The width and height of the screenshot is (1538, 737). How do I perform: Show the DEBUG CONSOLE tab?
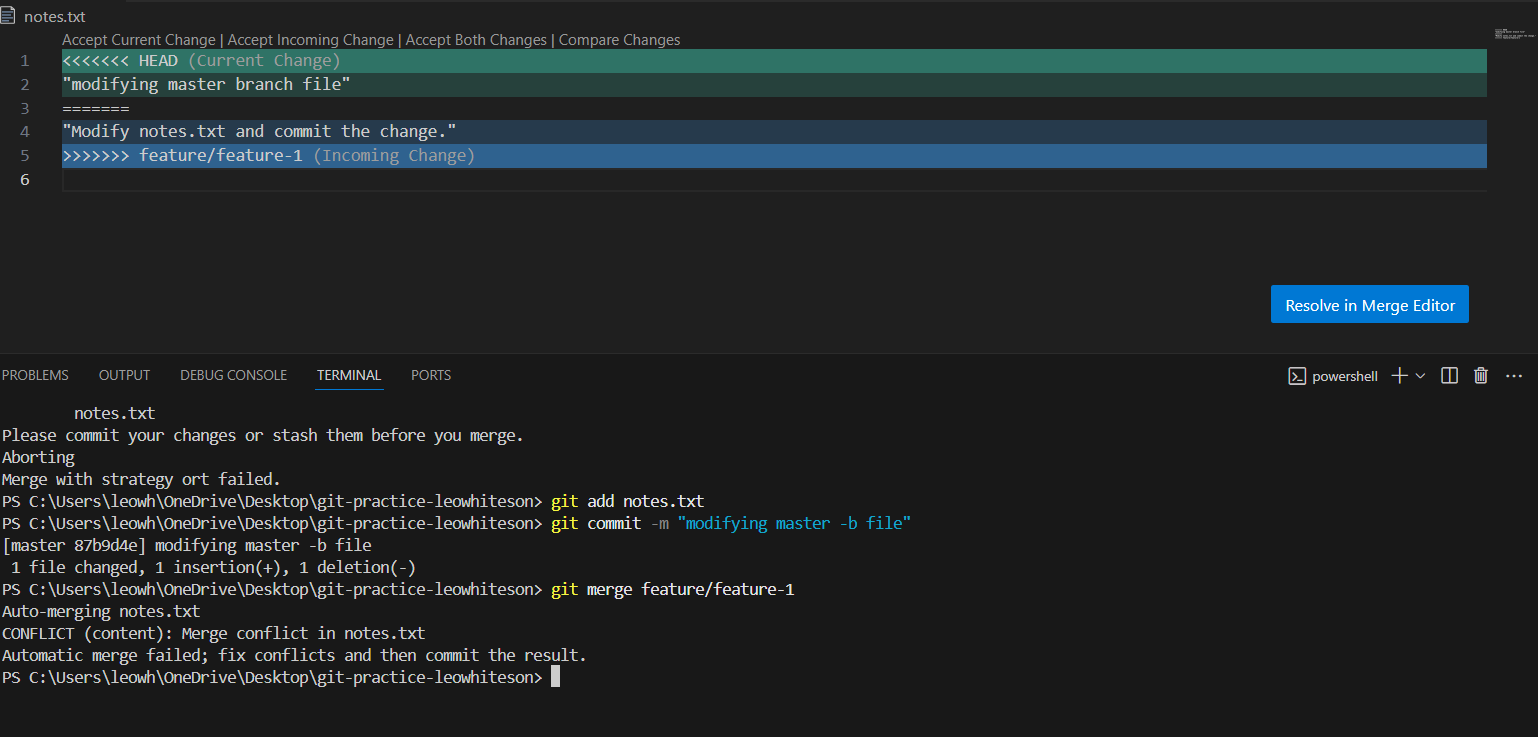tap(233, 375)
